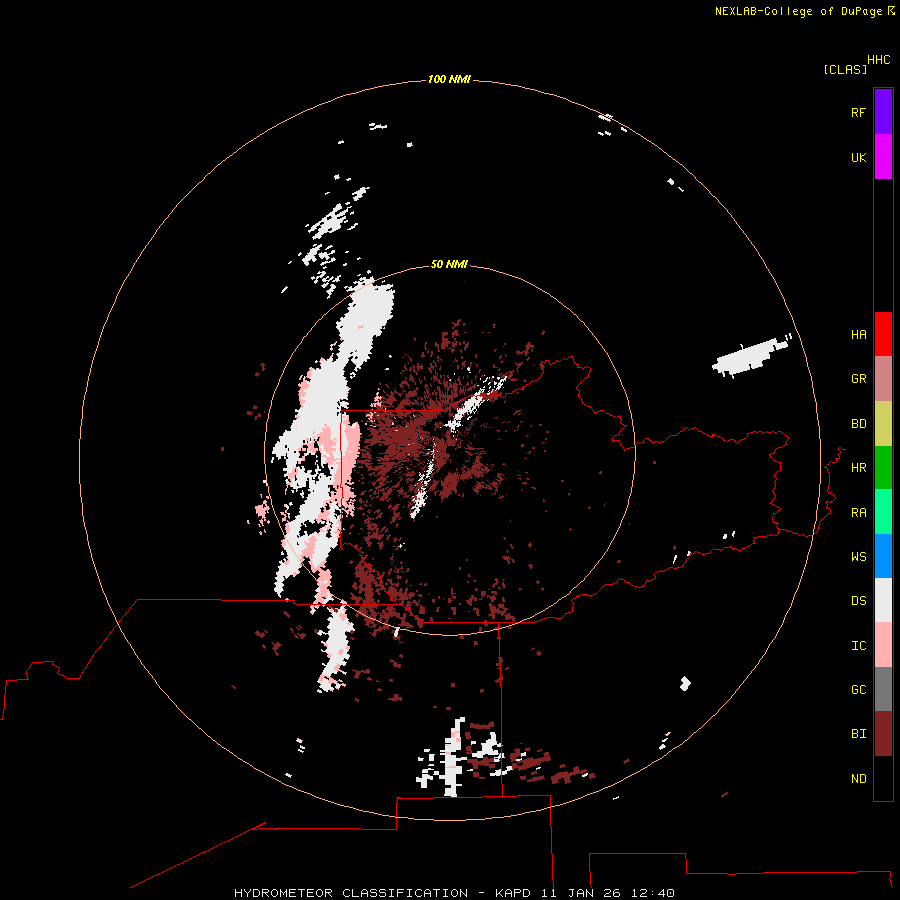Click the RF legend label
Screen dimensions: 900x900
tap(859, 112)
